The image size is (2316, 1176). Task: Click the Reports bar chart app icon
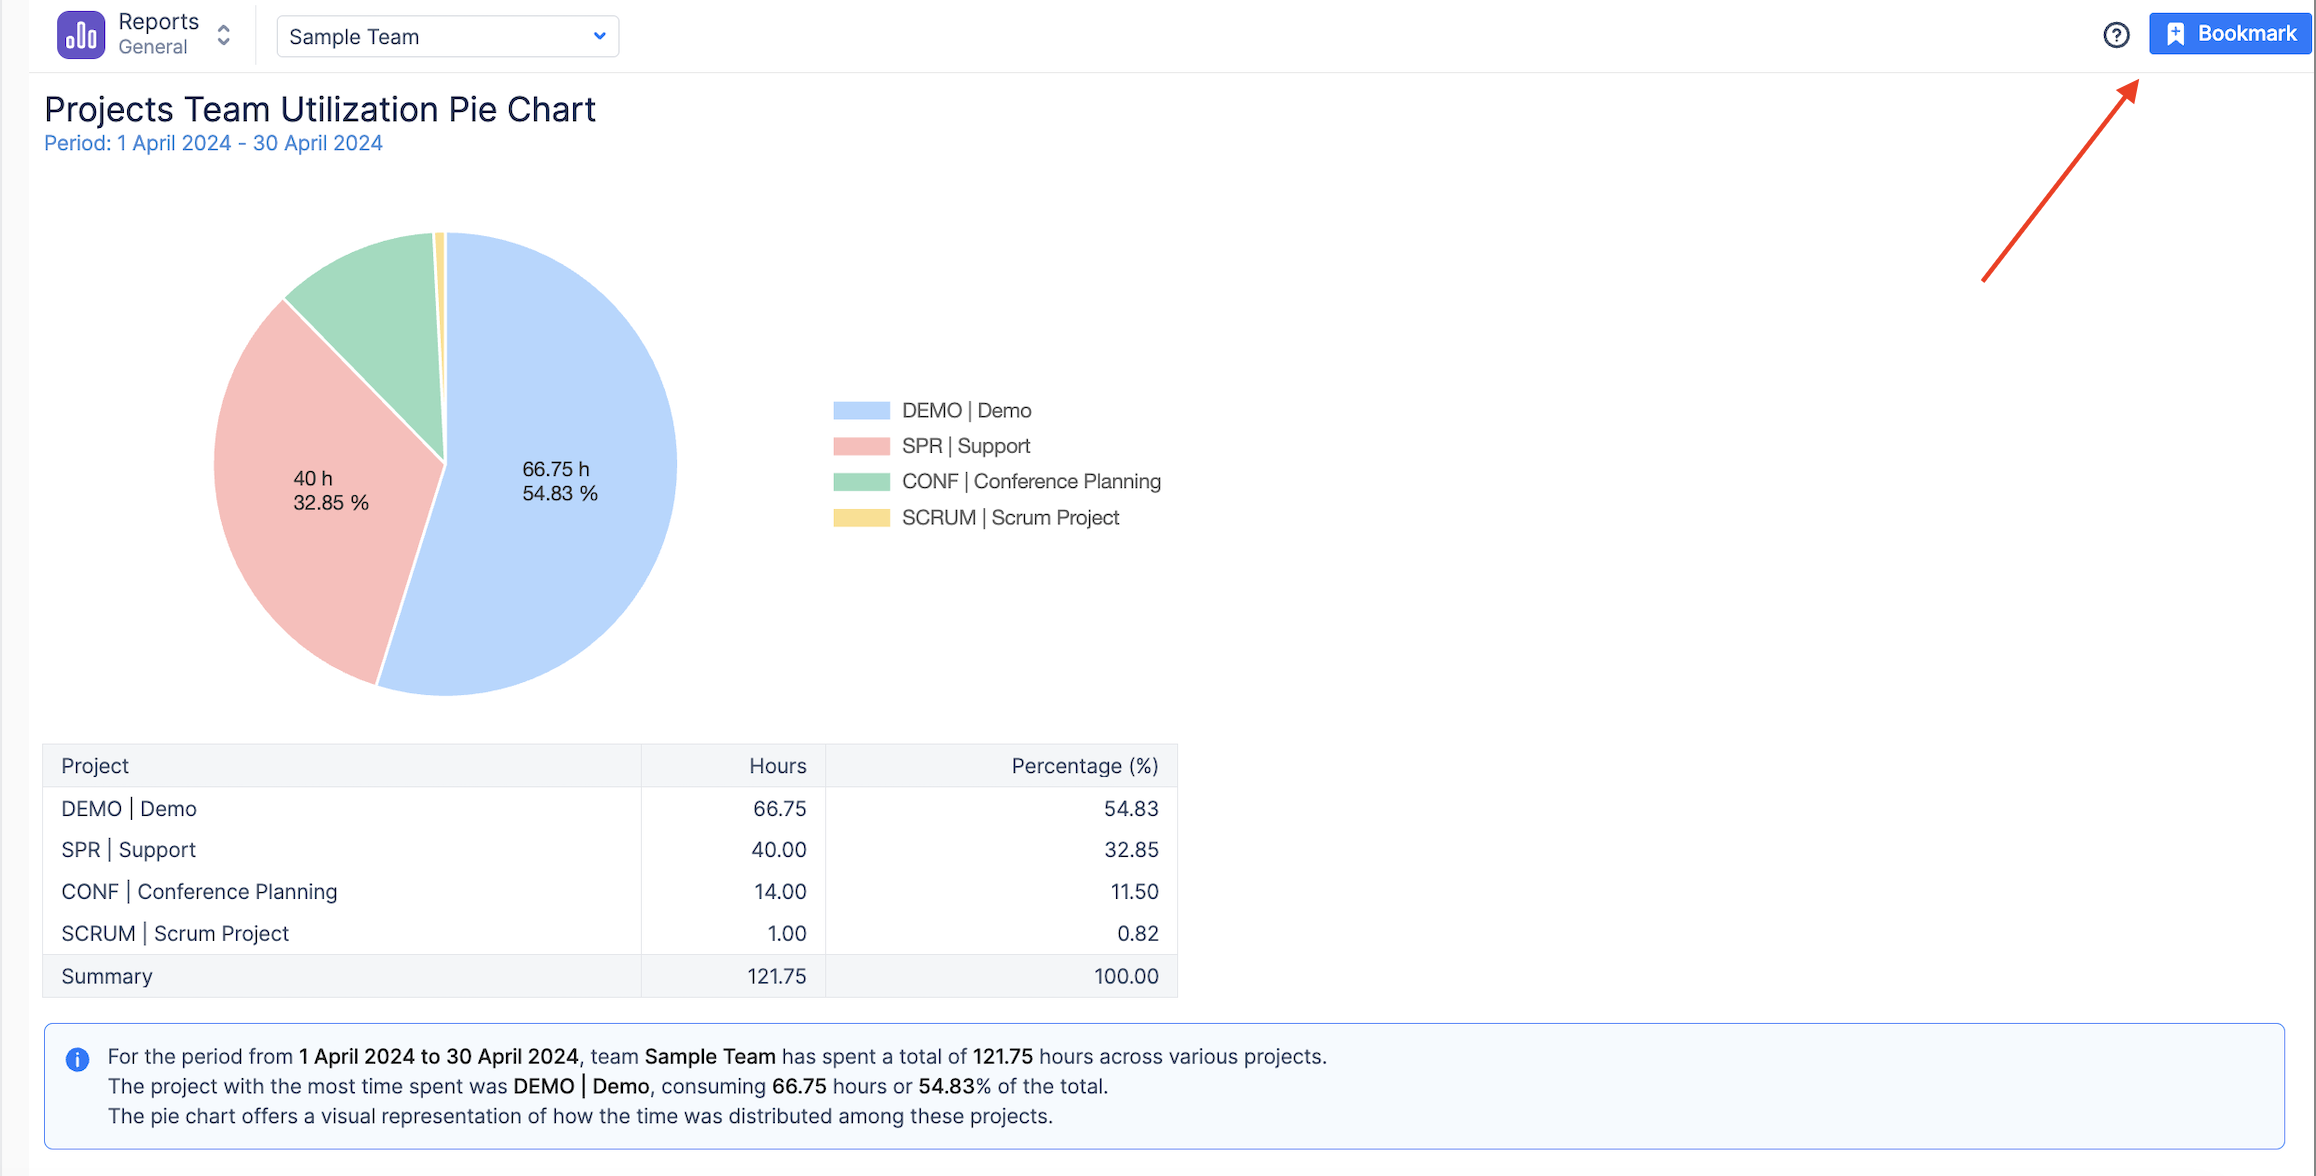click(80, 36)
